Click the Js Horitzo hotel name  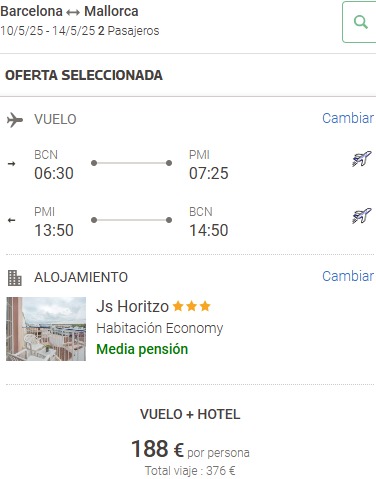(133, 306)
